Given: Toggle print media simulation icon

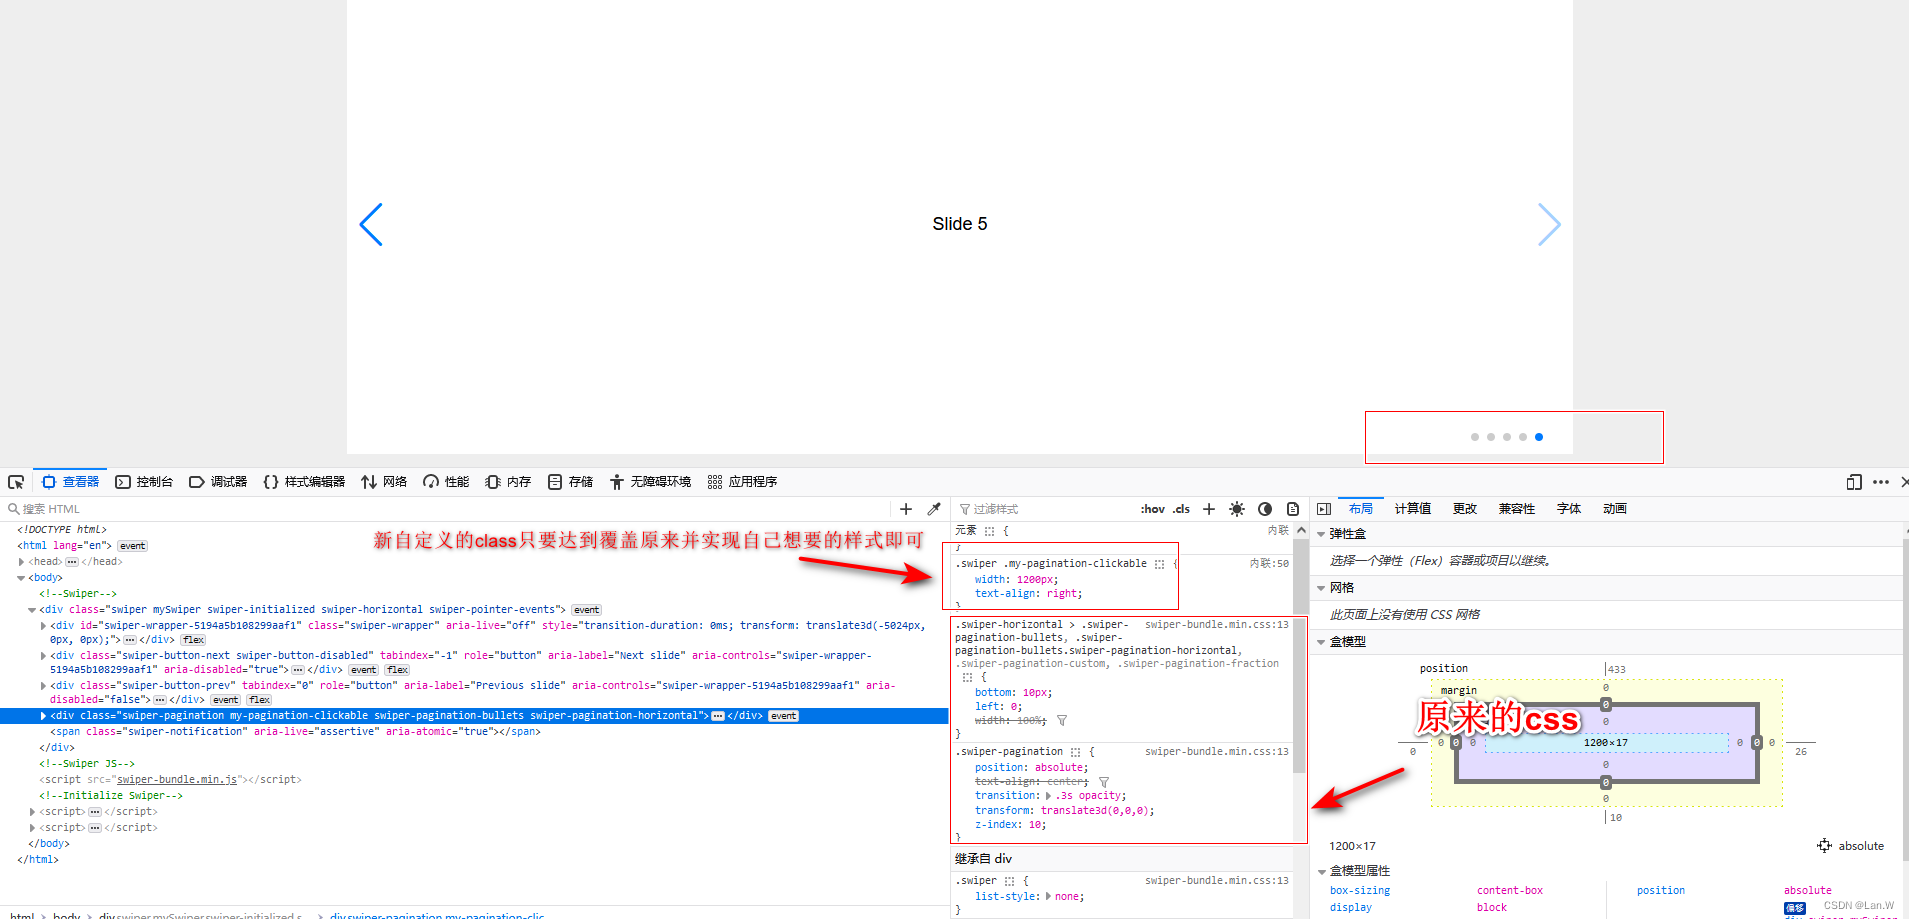Looking at the screenshot, I should 1292,508.
